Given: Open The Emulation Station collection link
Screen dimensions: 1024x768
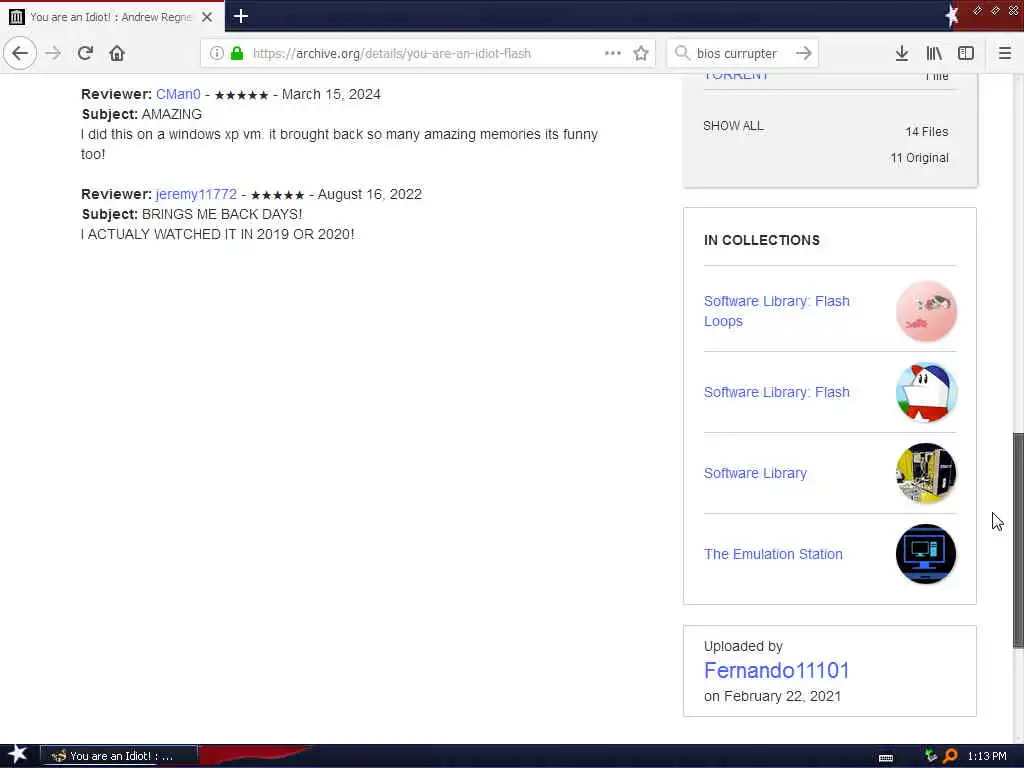Looking at the screenshot, I should (x=773, y=554).
